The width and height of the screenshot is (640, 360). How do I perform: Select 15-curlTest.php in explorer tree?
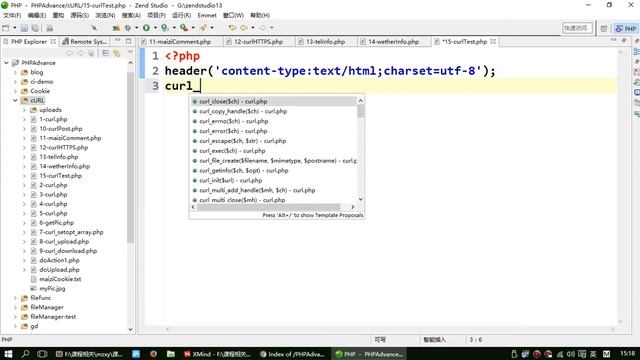(x=60, y=176)
